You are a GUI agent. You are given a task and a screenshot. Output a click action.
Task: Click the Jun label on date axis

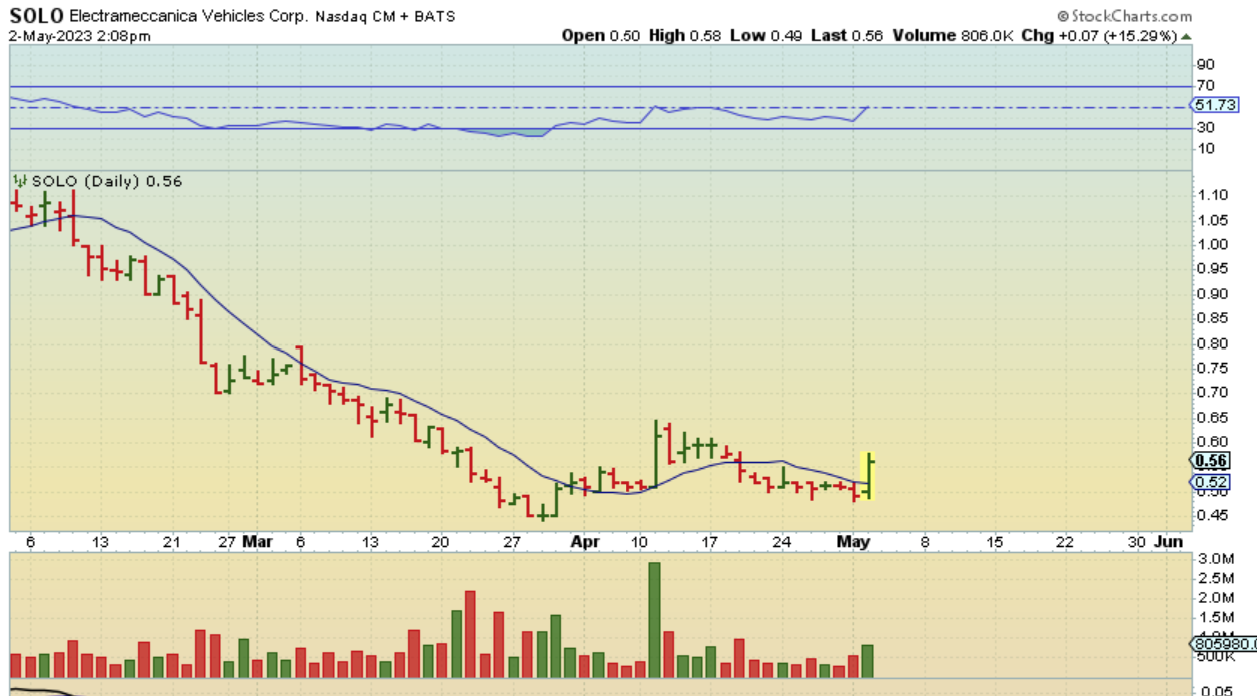point(1168,542)
